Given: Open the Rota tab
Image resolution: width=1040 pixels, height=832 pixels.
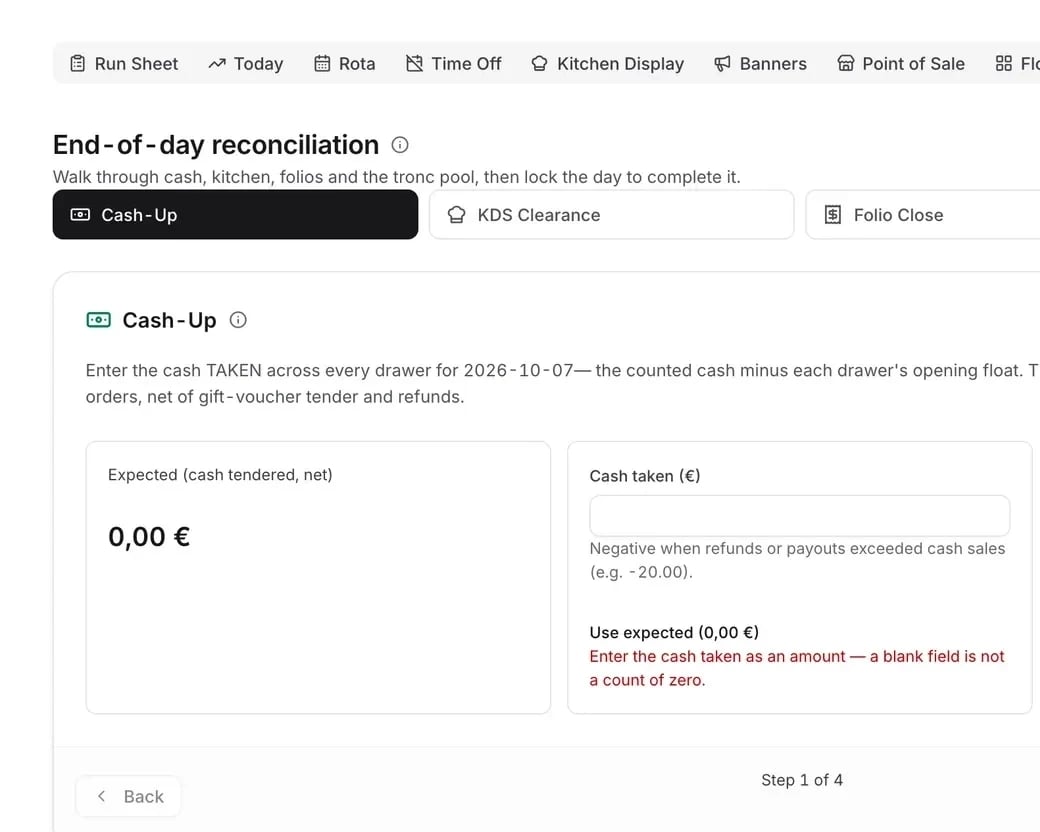Looking at the screenshot, I should point(344,64).
